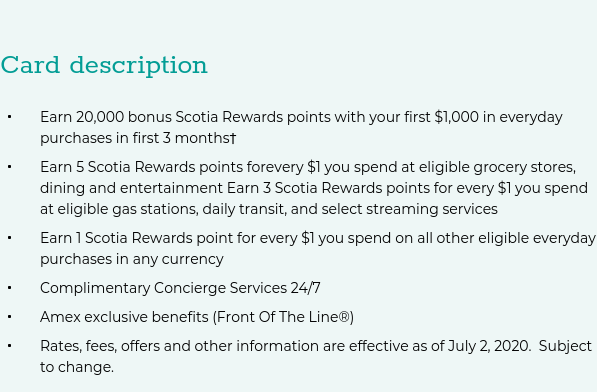
Task: Click the 'Front Of The Line' text
Action: (x=277, y=317)
